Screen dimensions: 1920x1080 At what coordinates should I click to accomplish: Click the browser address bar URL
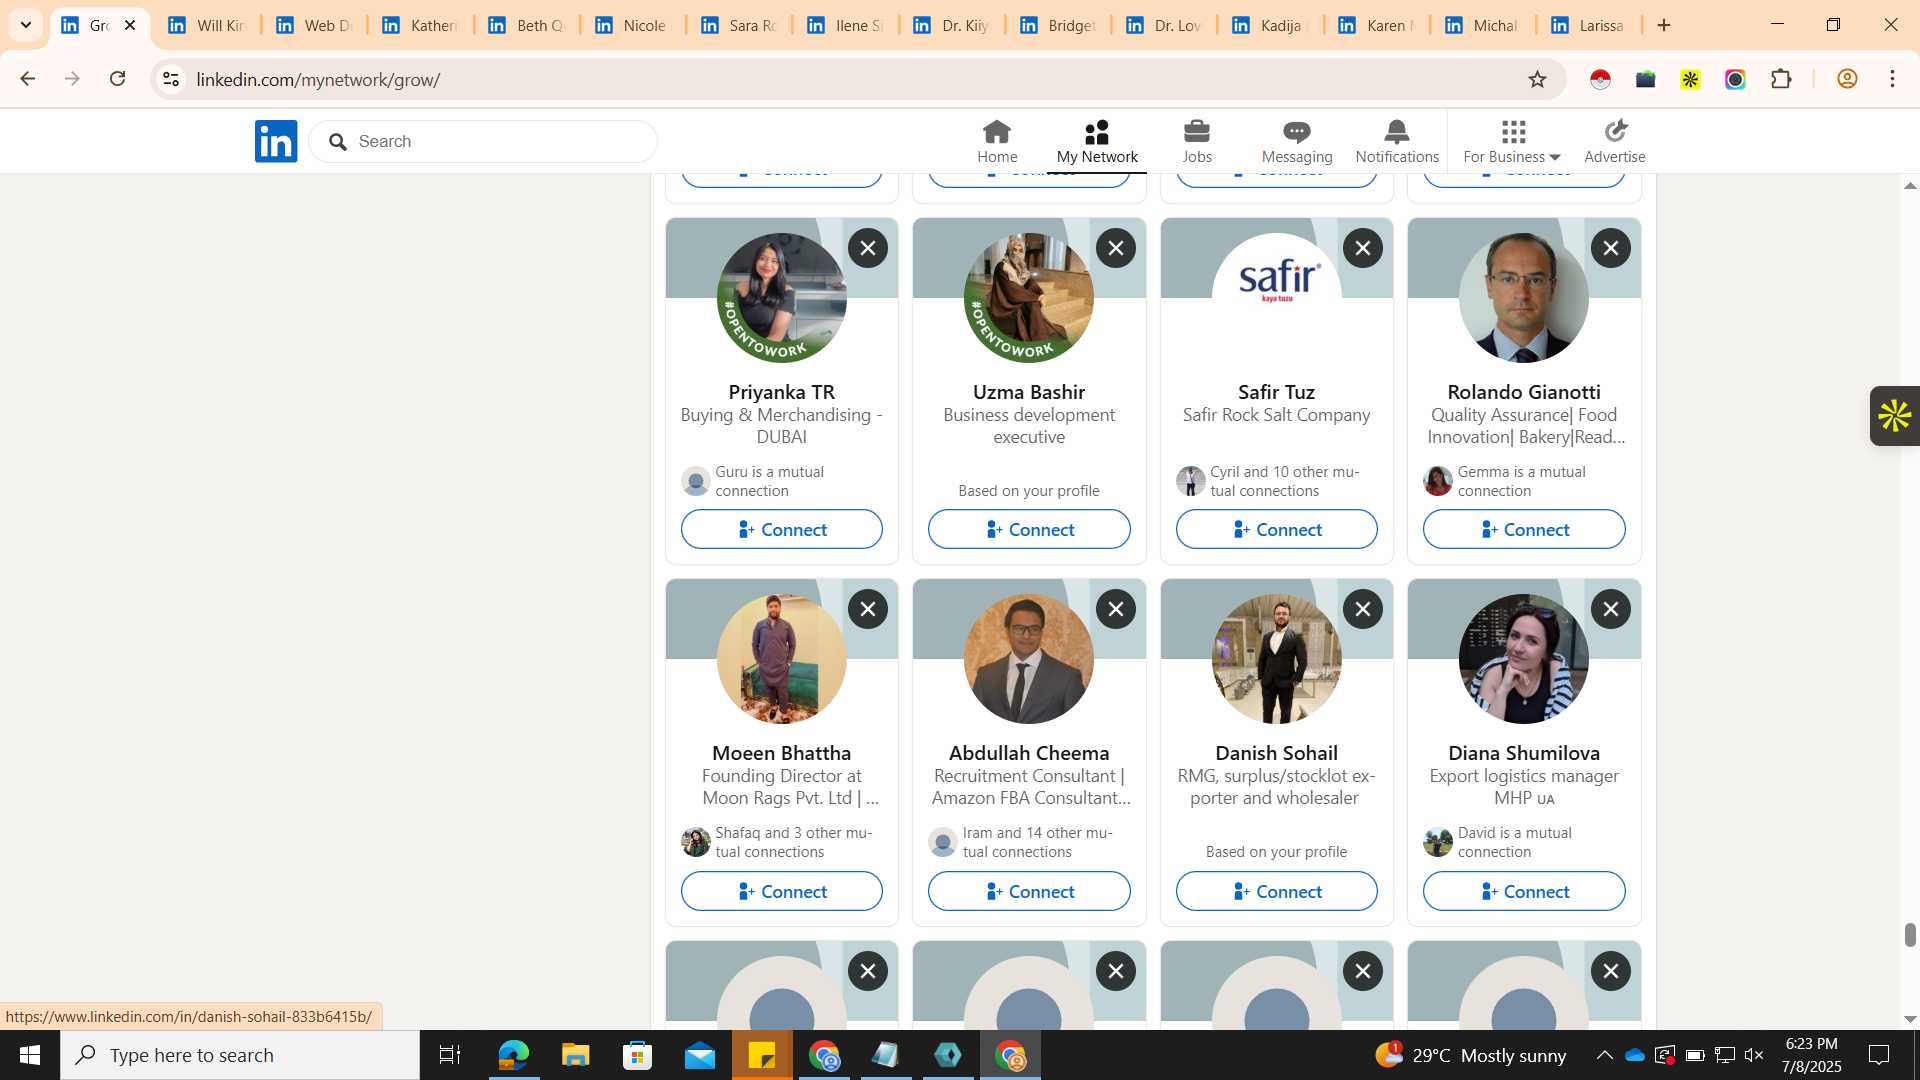[318, 79]
